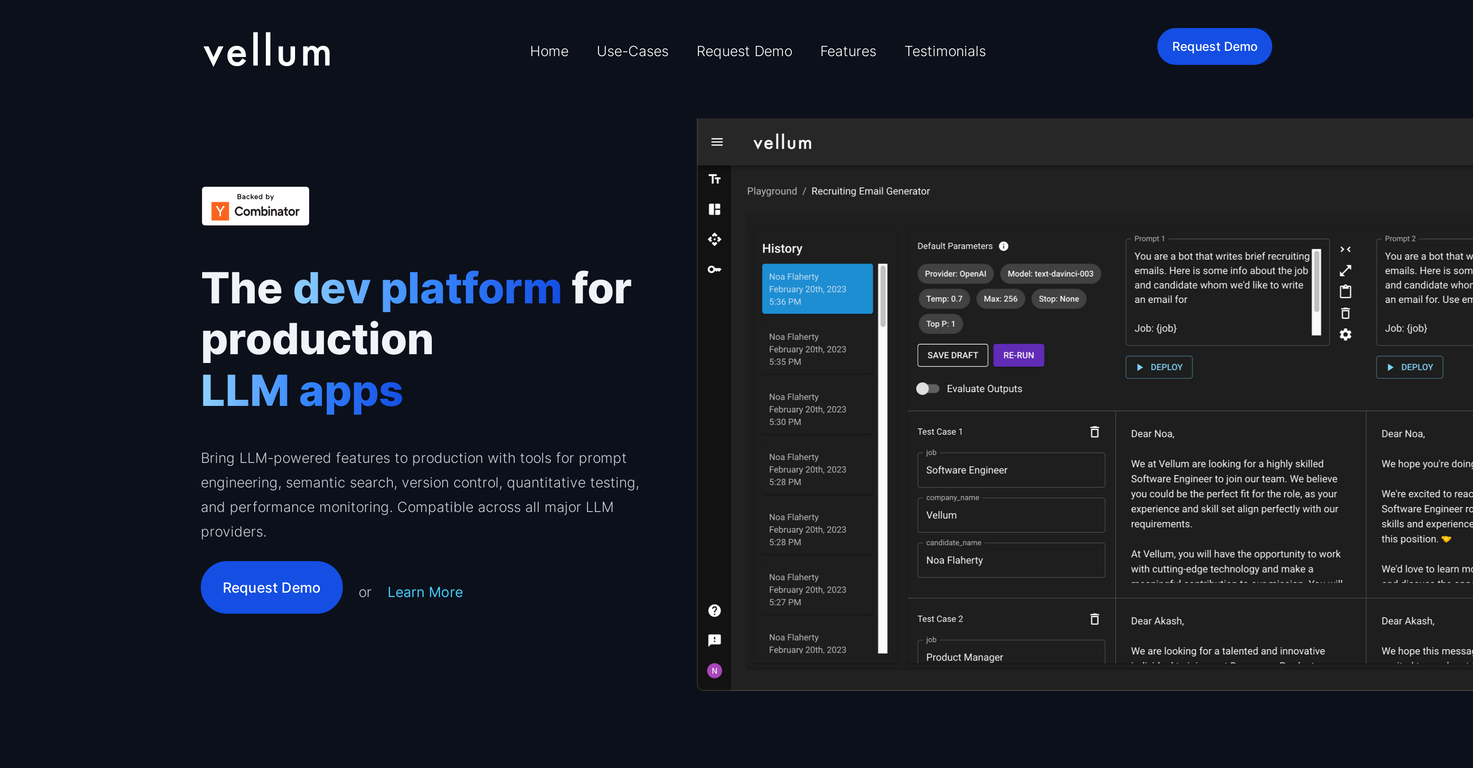Open the dashboard layout sidebar icon

point(714,209)
